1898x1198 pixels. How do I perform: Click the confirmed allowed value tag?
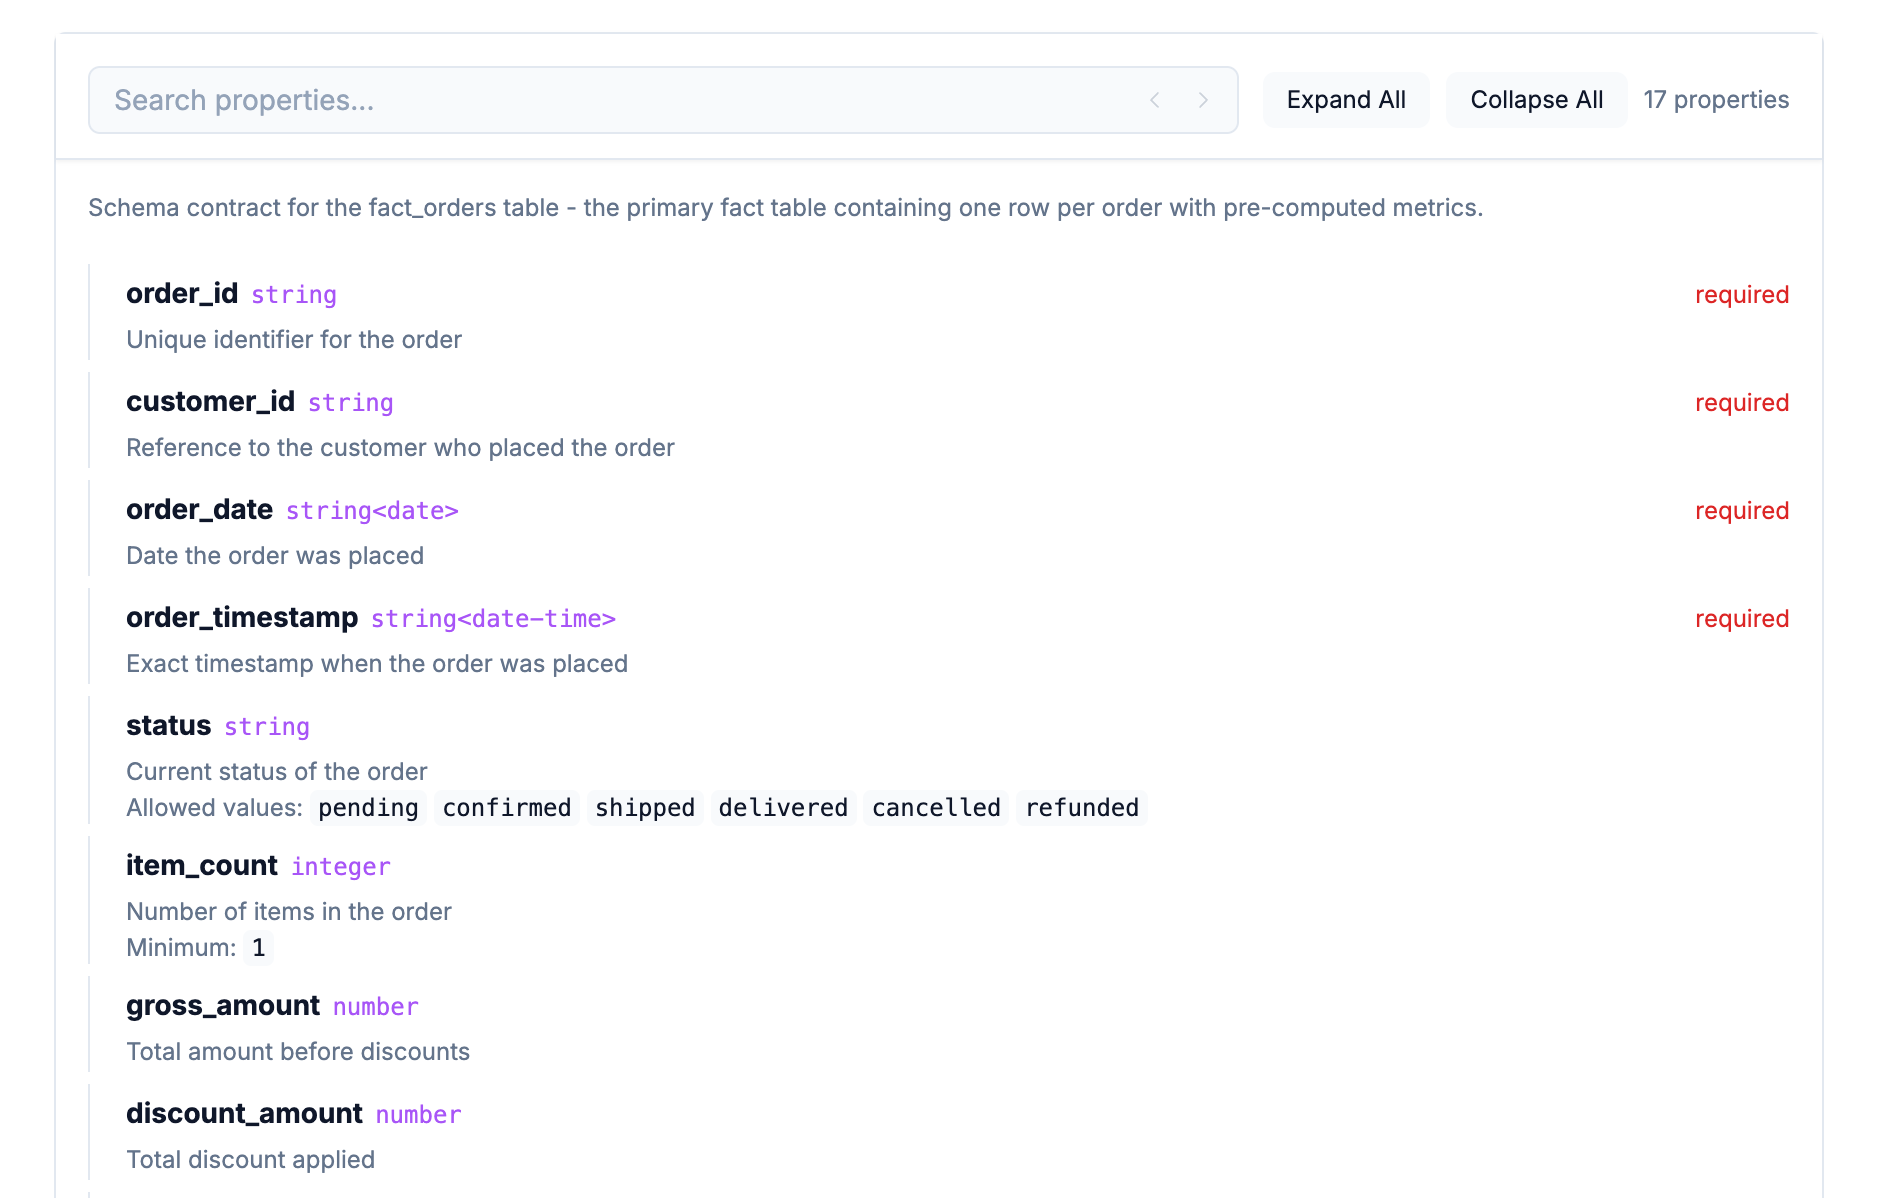pyautogui.click(x=507, y=808)
